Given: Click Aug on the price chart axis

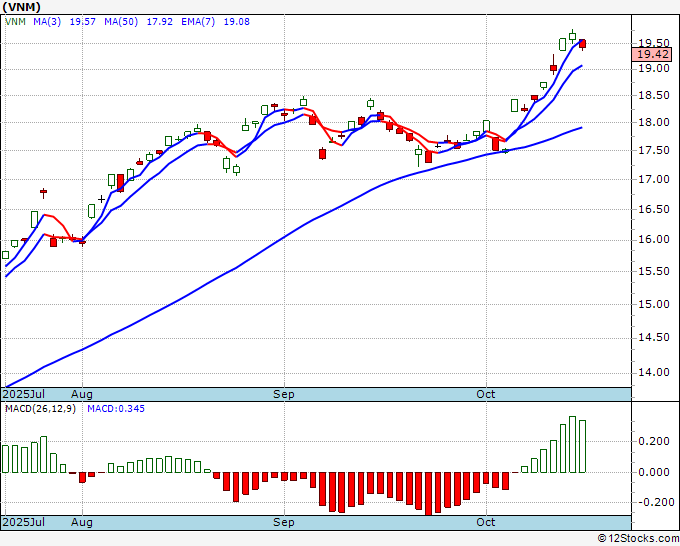Looking at the screenshot, I should coord(82,394).
